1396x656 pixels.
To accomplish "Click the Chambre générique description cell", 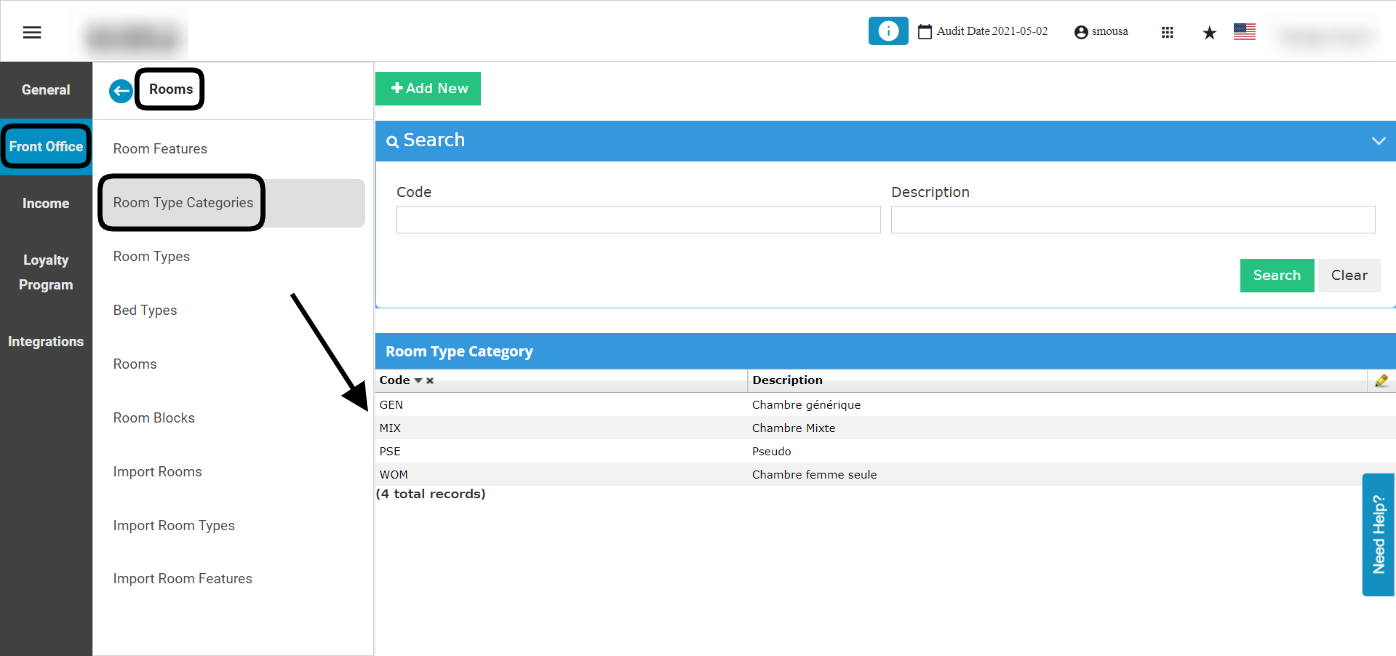I will (x=806, y=405).
